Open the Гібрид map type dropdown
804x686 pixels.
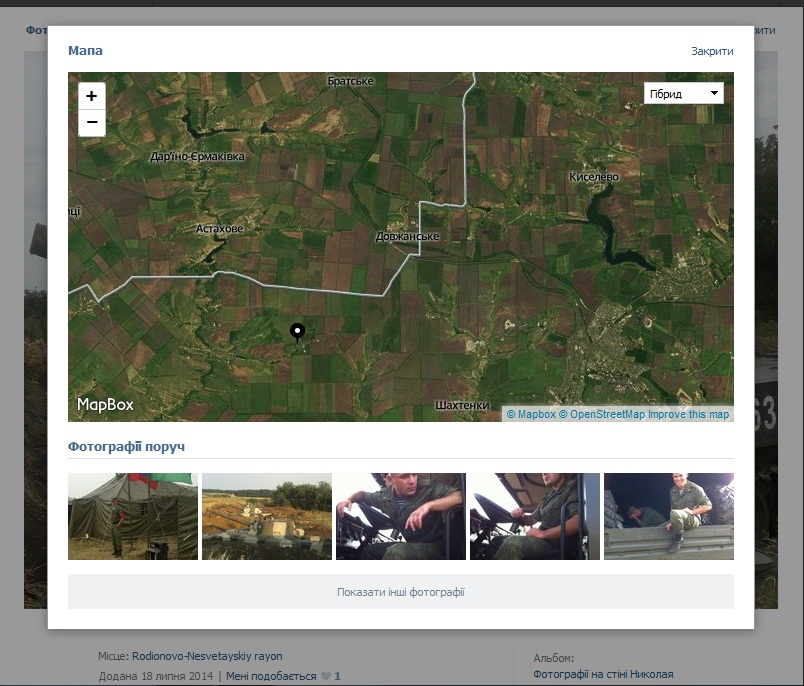tap(684, 94)
